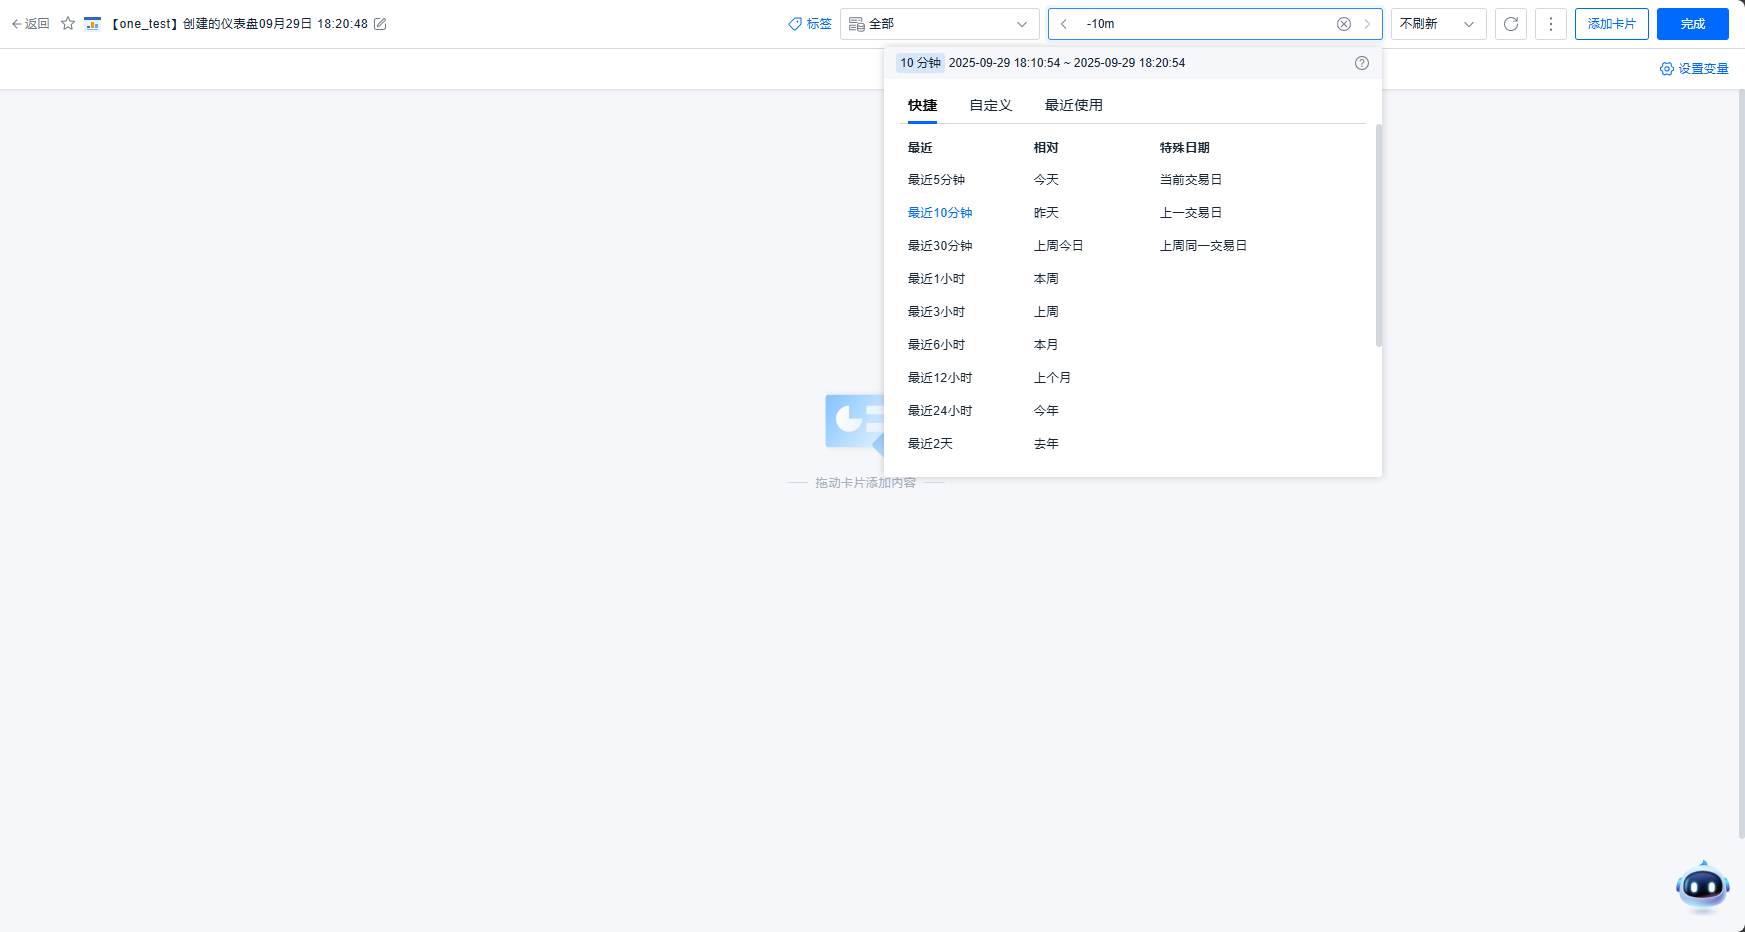Click the -10m time range input field
The height and width of the screenshot is (932, 1745).
[1200, 24]
